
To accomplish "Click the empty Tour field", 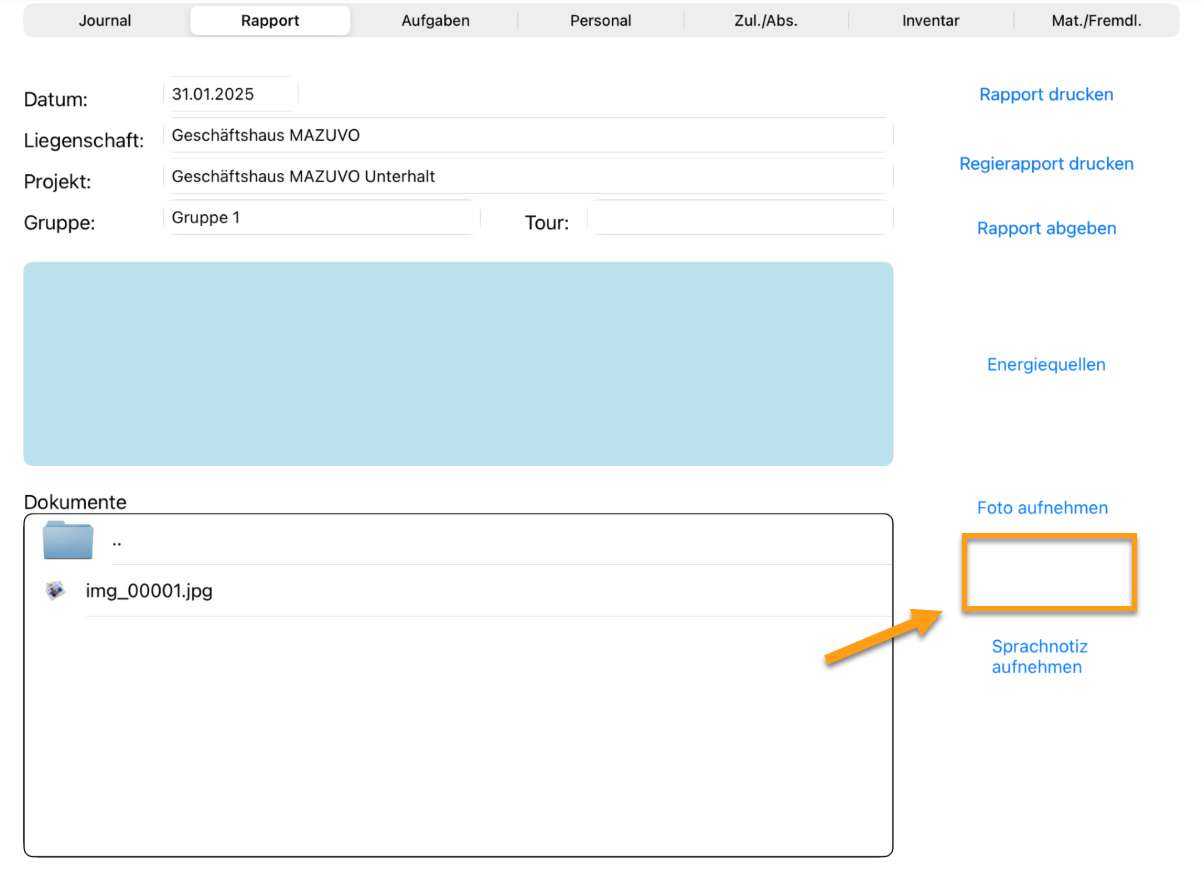I will 740,218.
